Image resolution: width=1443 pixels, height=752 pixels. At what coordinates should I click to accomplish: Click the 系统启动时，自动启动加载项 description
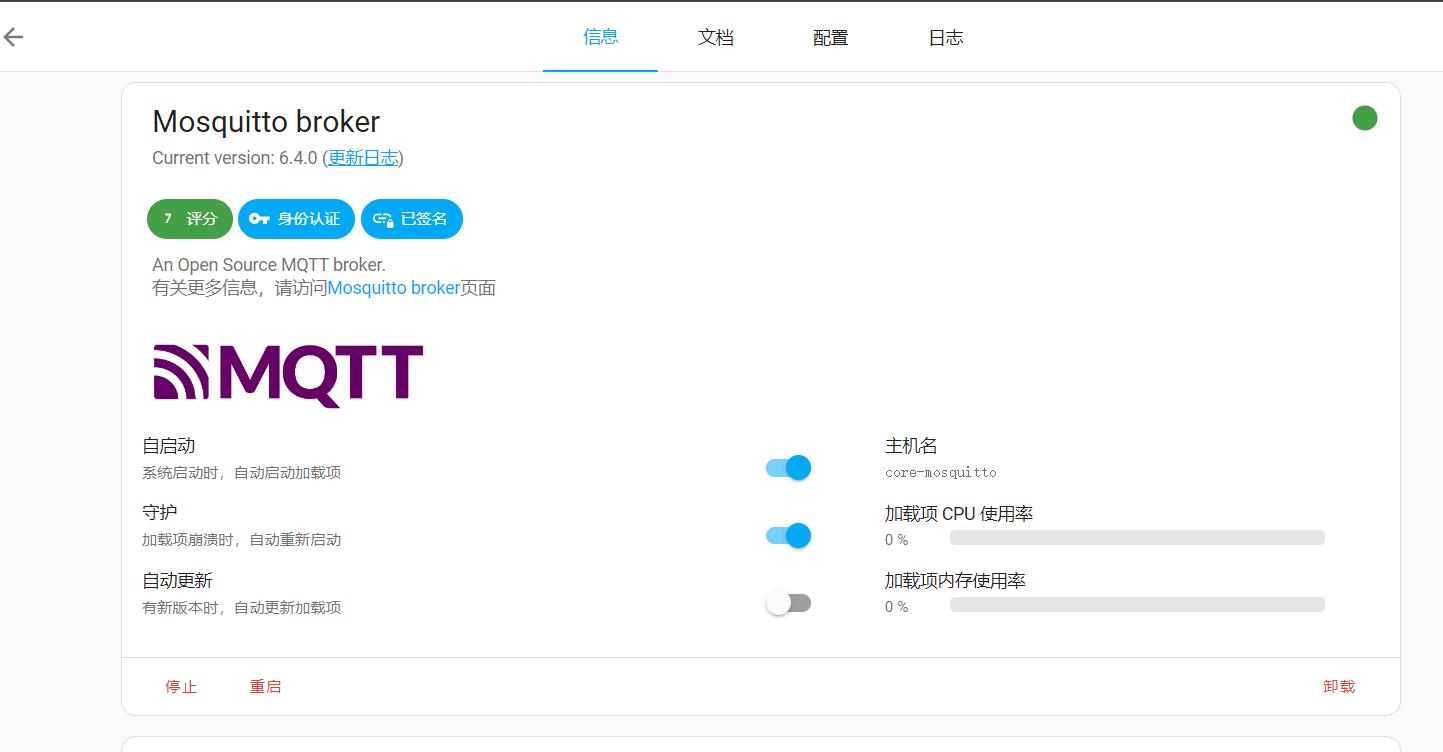(242, 472)
